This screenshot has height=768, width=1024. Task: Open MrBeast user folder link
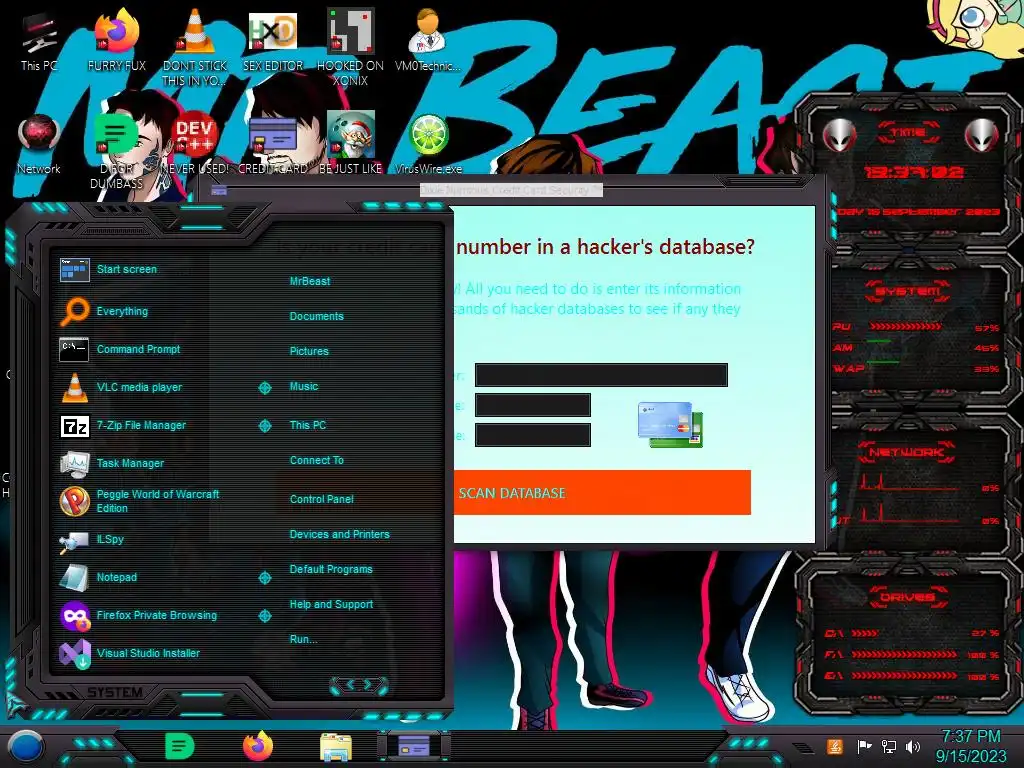310,281
